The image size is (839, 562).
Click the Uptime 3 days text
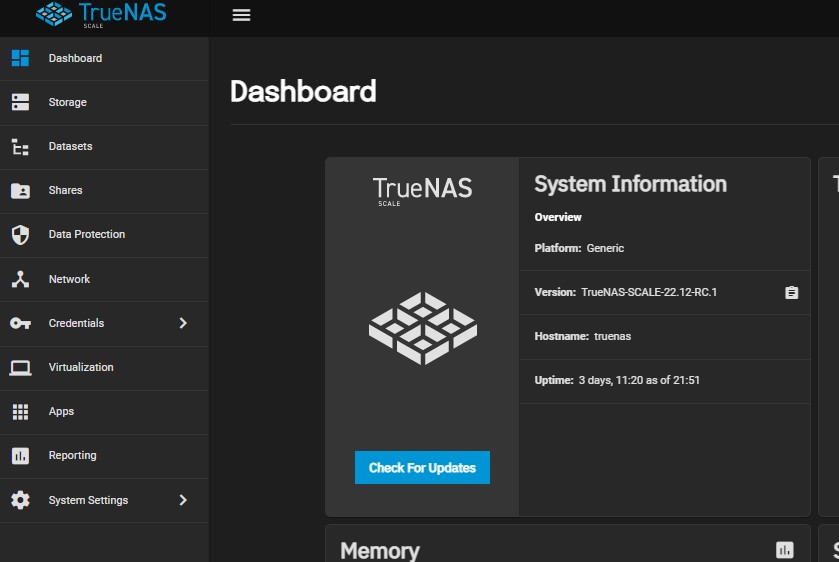tap(616, 380)
